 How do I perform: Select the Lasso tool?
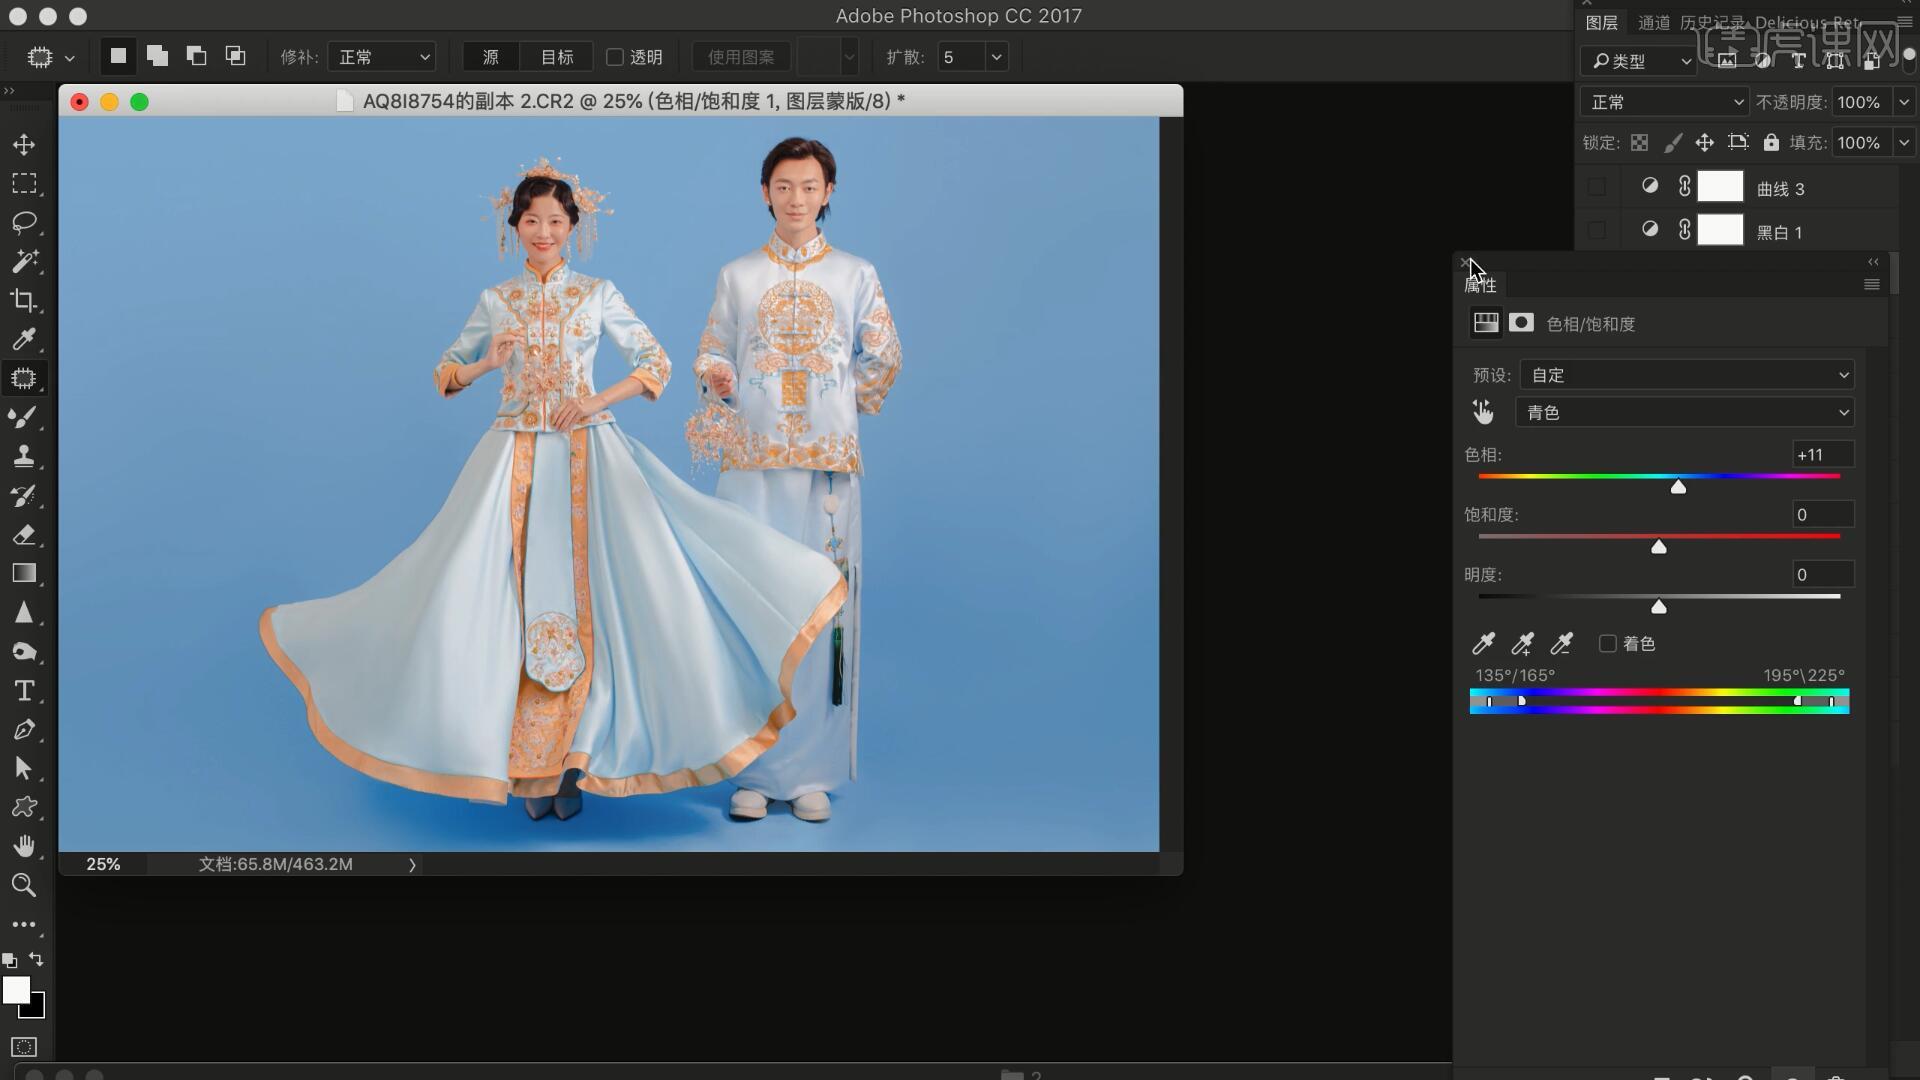pyautogui.click(x=24, y=222)
